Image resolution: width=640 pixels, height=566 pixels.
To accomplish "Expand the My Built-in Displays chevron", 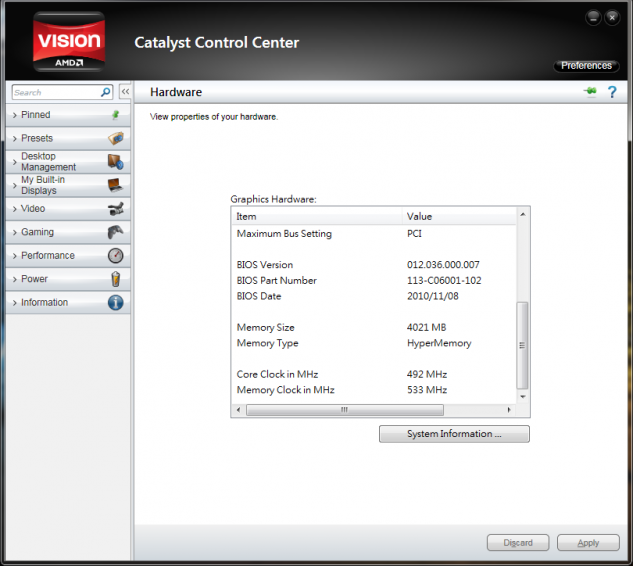I will [15, 186].
